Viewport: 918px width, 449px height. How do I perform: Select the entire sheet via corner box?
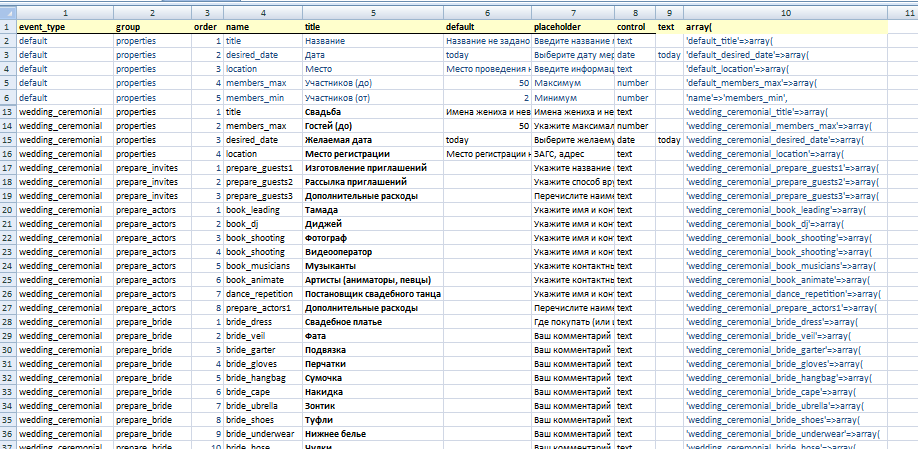(x=8, y=13)
